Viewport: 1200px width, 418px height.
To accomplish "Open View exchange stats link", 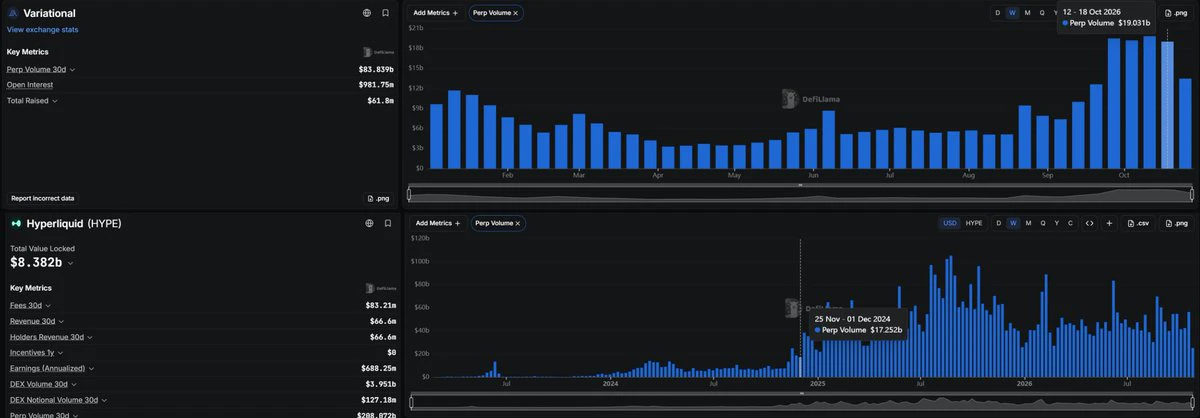I will (x=43, y=30).
